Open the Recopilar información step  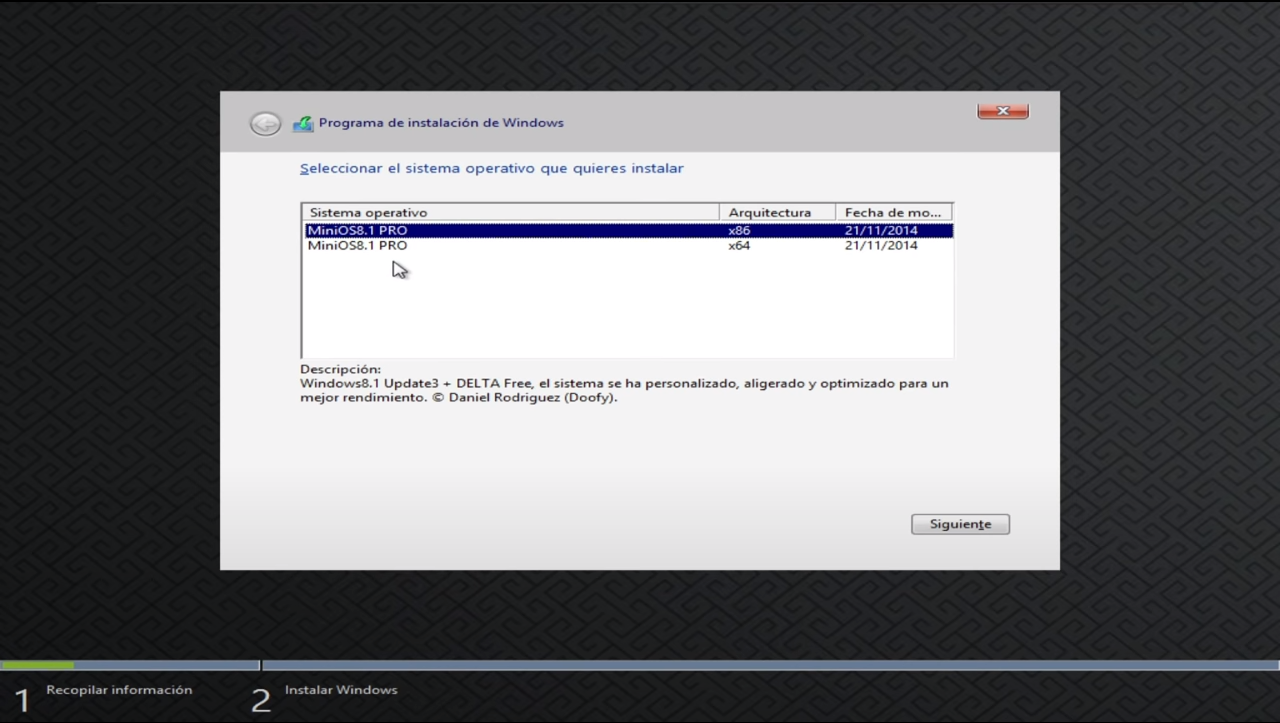(118, 690)
